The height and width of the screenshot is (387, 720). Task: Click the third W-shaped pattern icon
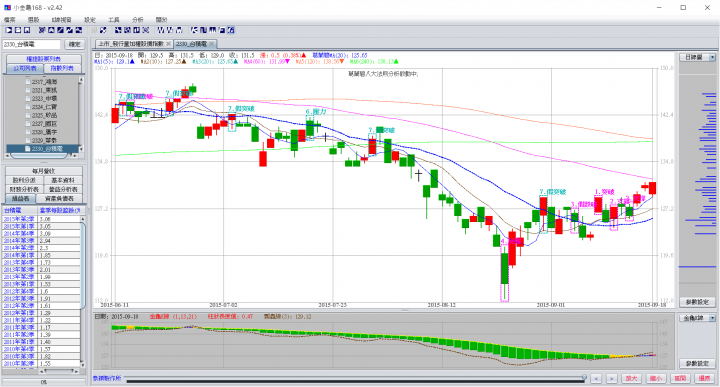[179, 30]
